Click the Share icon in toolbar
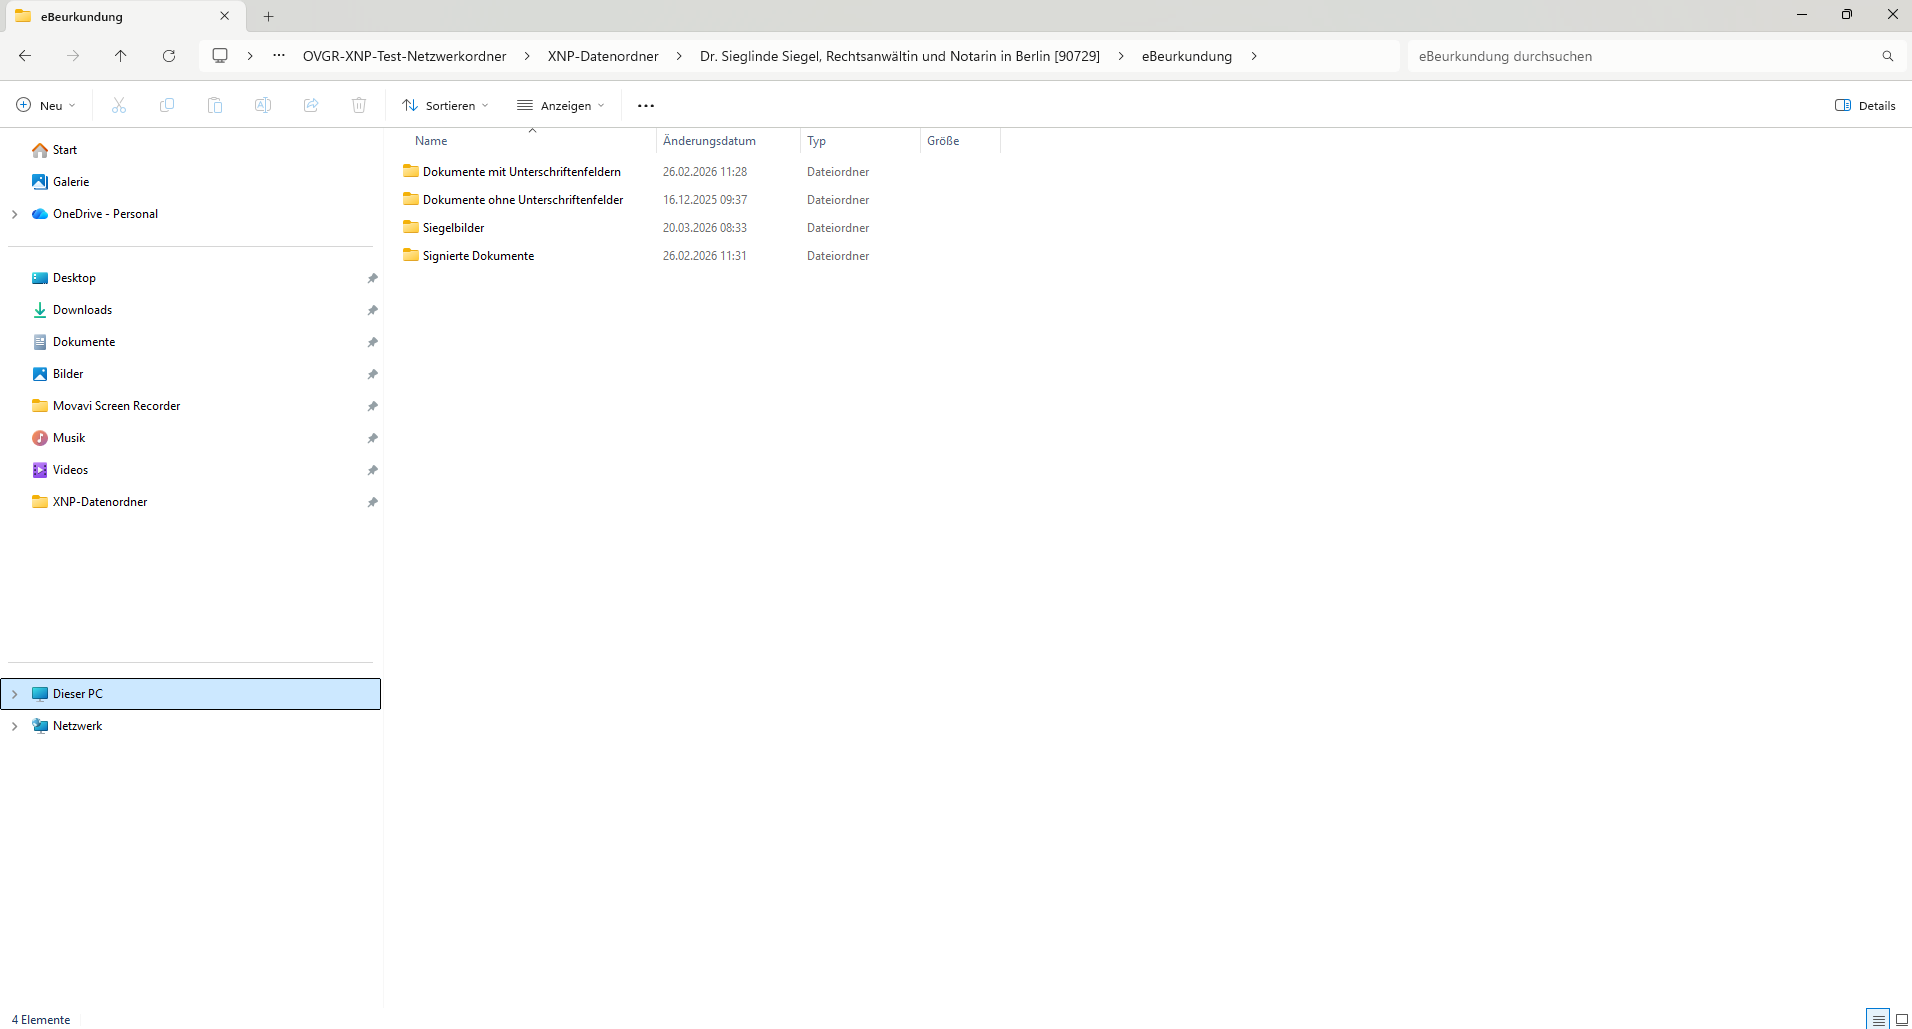 [x=311, y=105]
